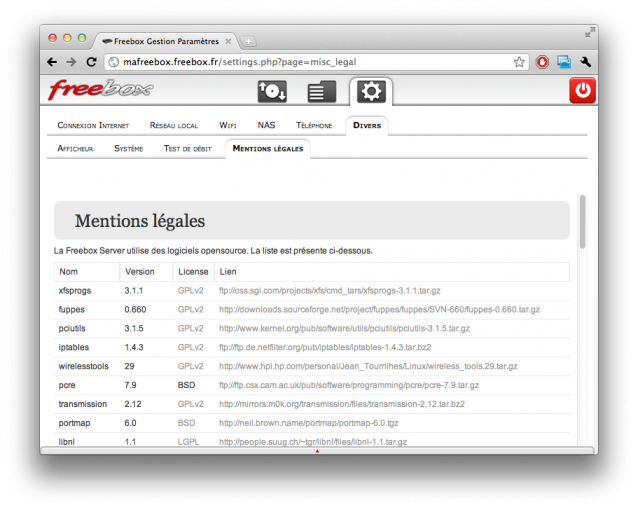Open the portmap-6.0.tgz link
This screenshot has height=510, width=638.
(x=308, y=423)
